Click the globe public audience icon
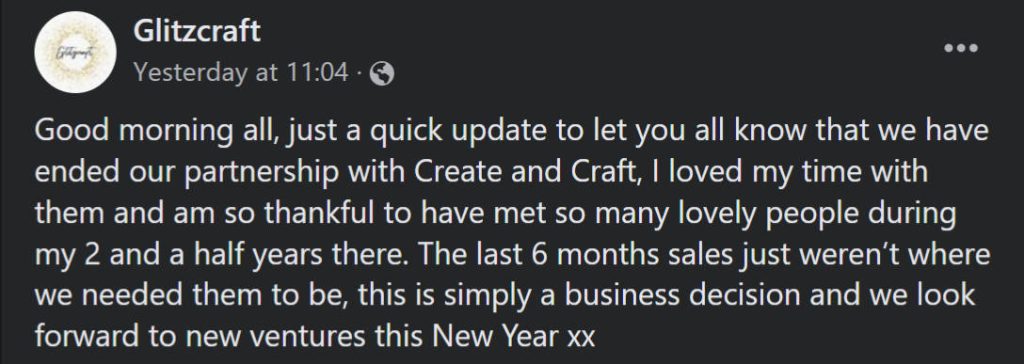This screenshot has width=1024, height=364. coord(382,76)
